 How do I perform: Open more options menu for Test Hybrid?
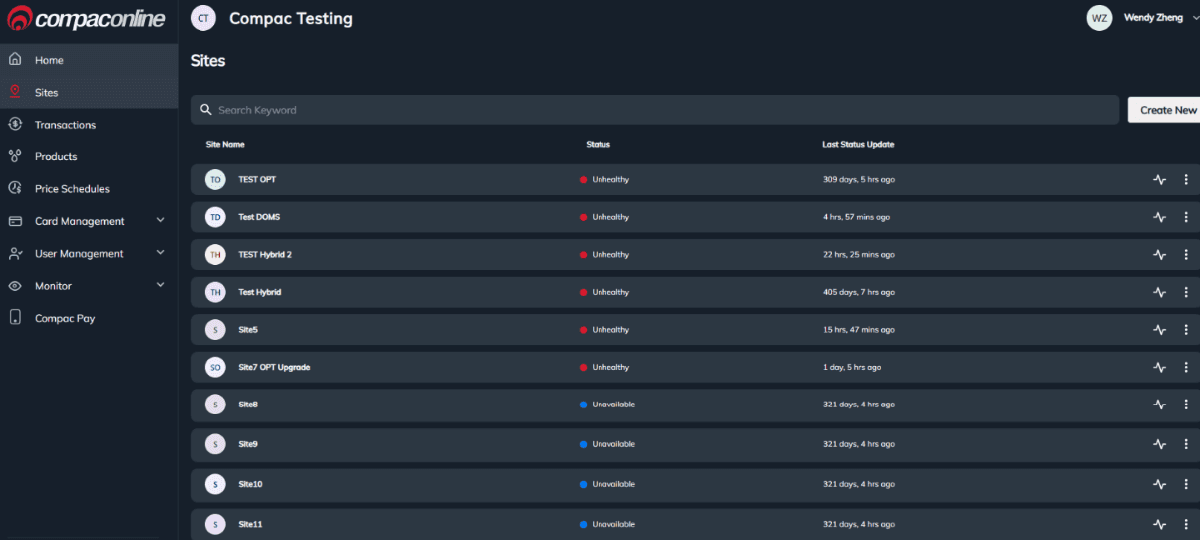(1186, 292)
